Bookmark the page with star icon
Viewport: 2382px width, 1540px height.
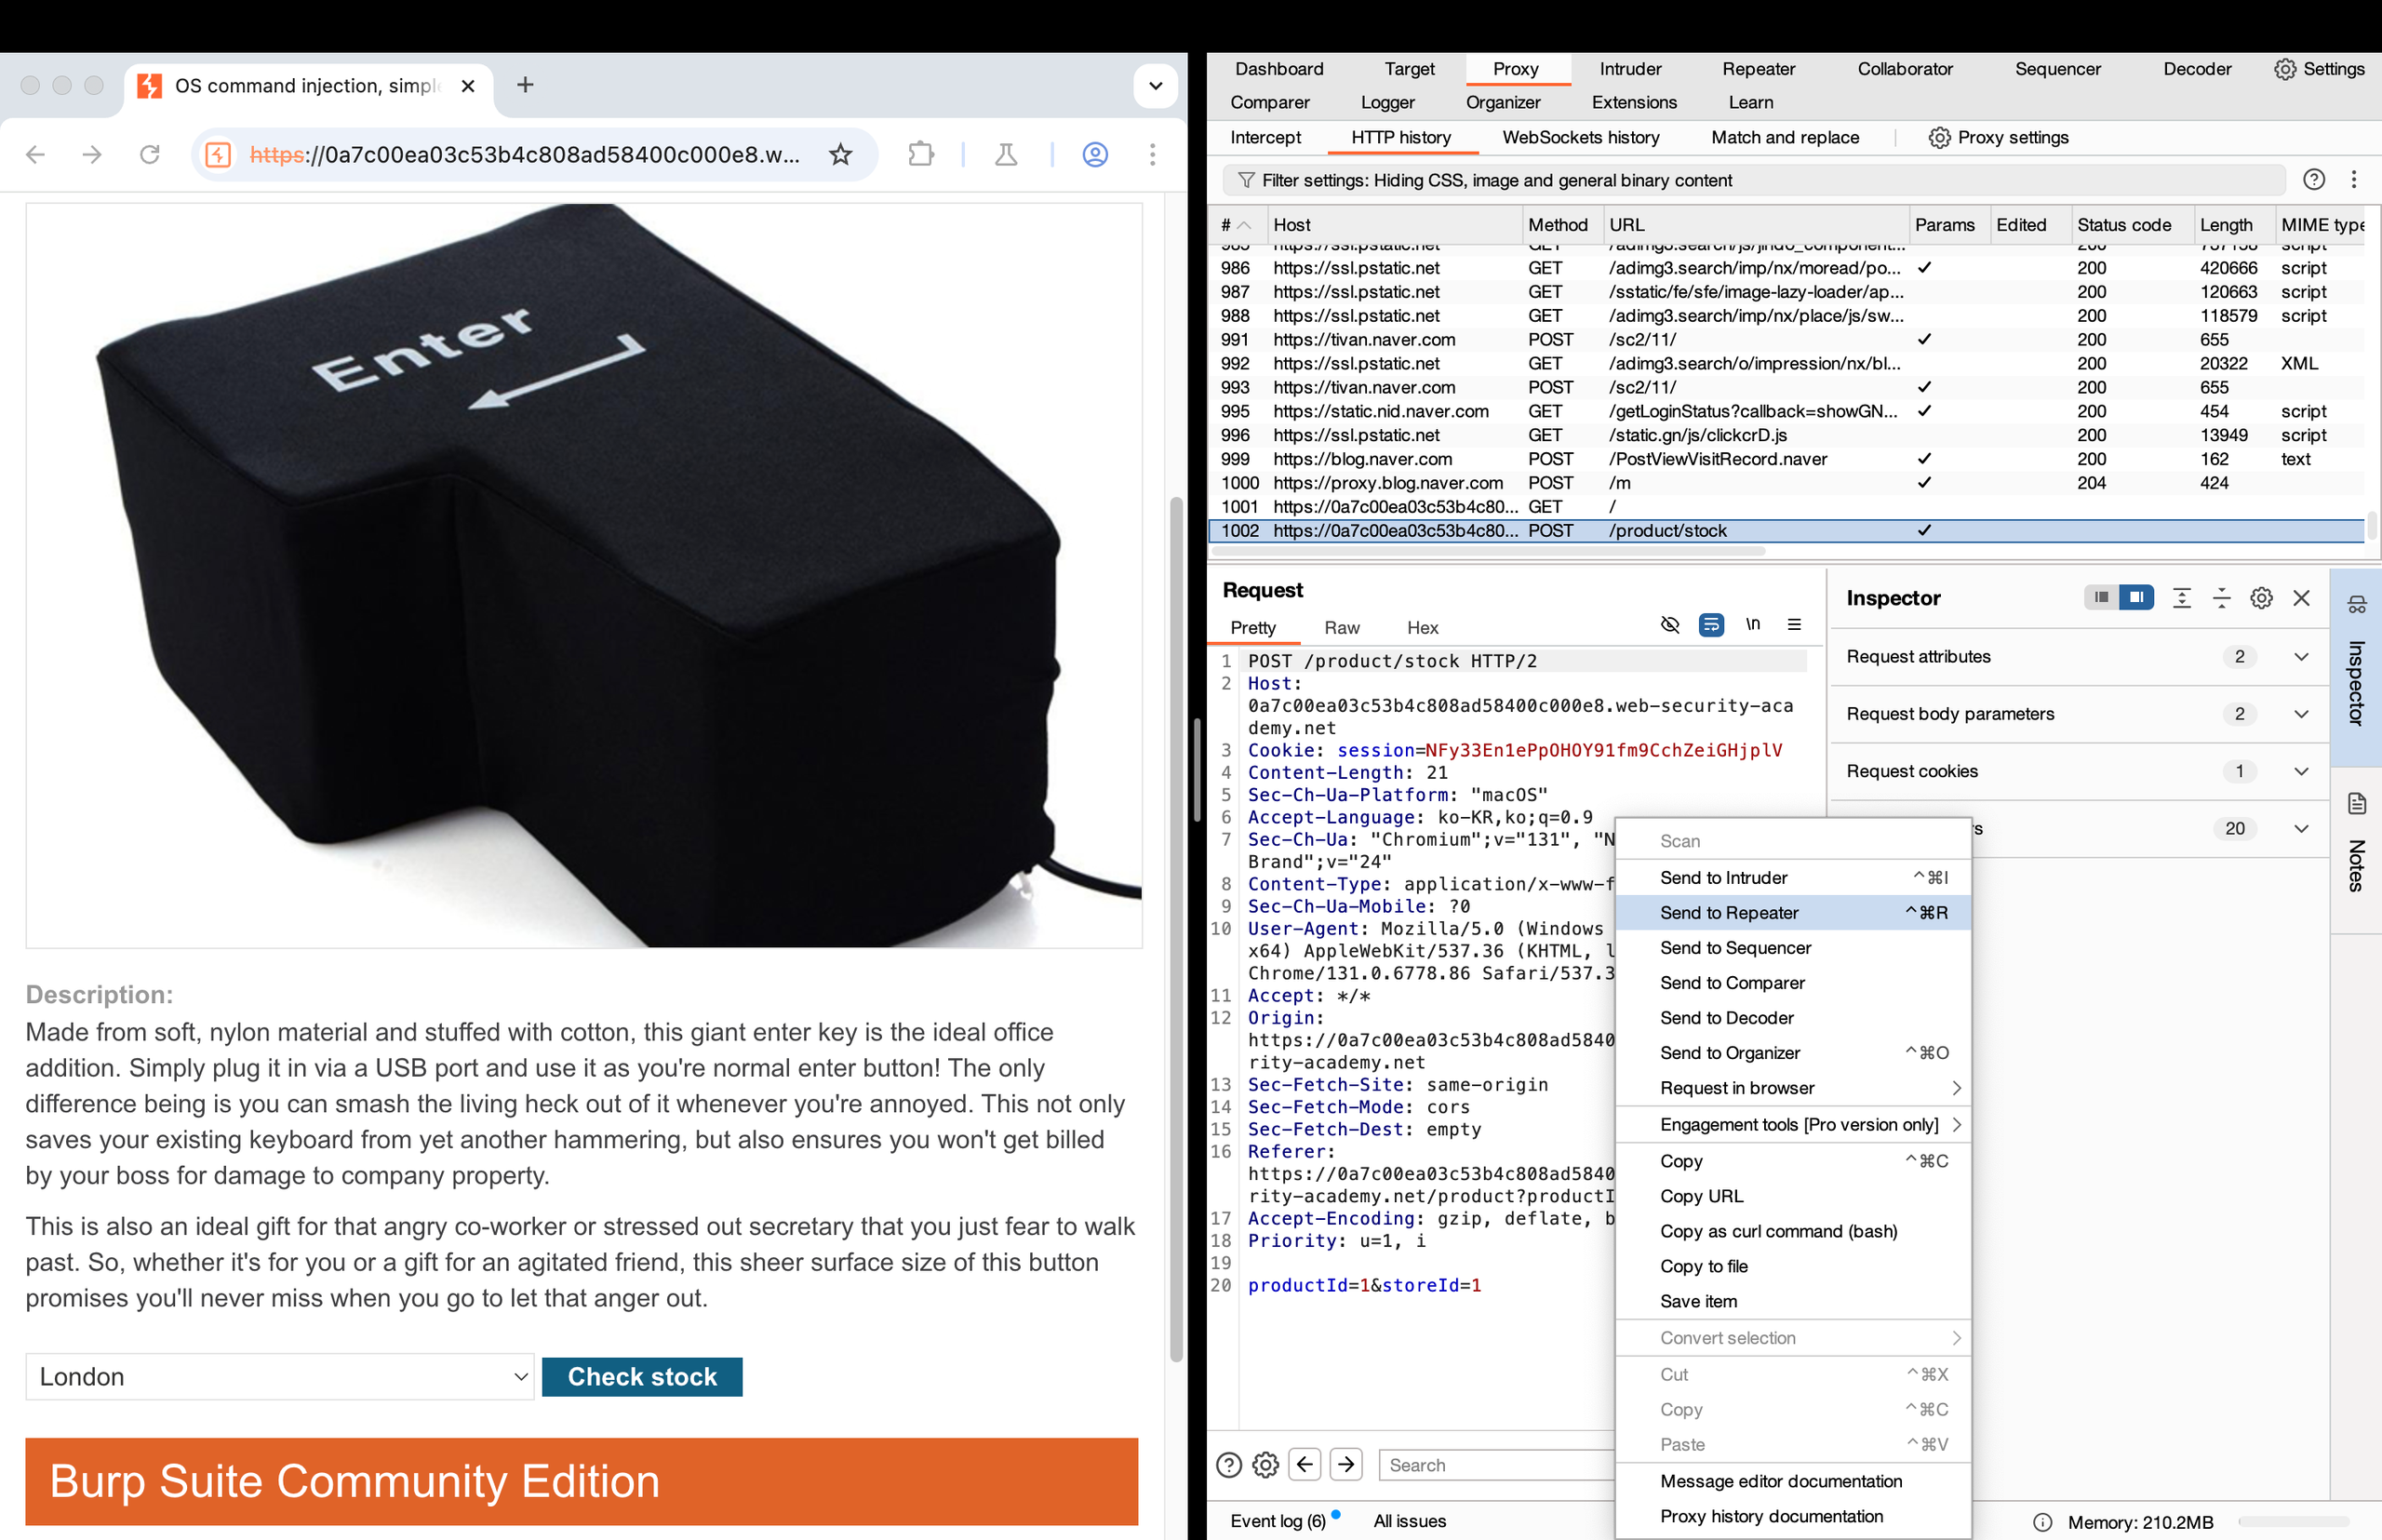pos(841,154)
